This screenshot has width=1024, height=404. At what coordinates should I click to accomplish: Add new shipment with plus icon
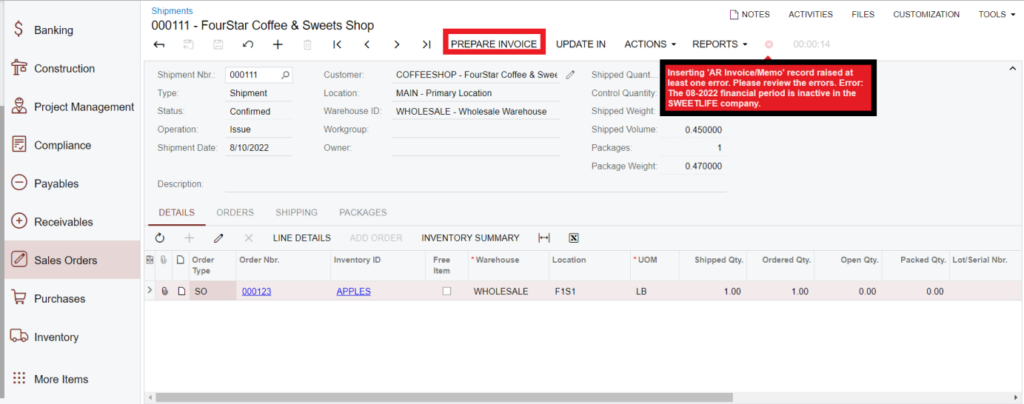(278, 44)
